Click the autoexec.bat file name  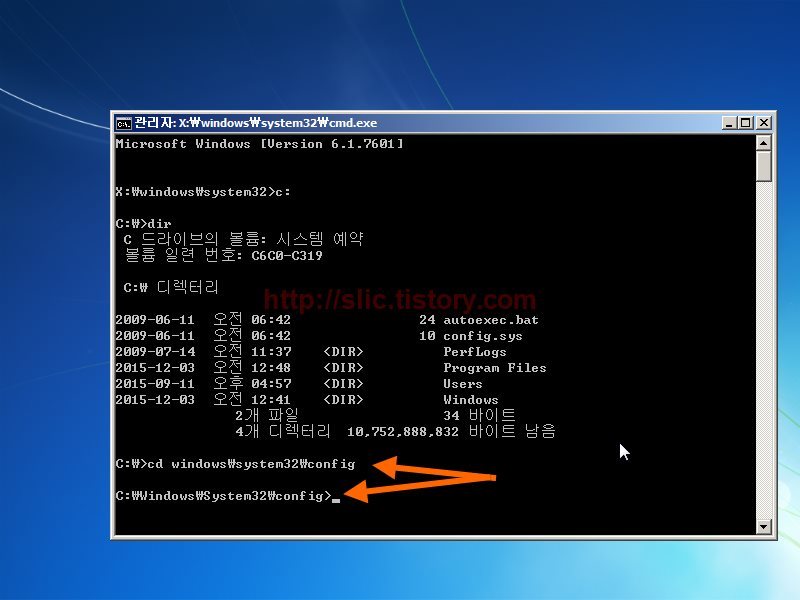tap(491, 320)
